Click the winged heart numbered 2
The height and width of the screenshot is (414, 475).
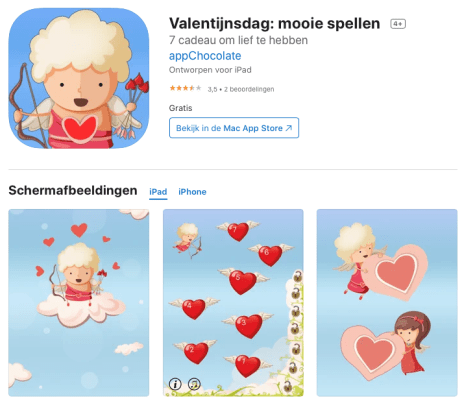coord(196,352)
